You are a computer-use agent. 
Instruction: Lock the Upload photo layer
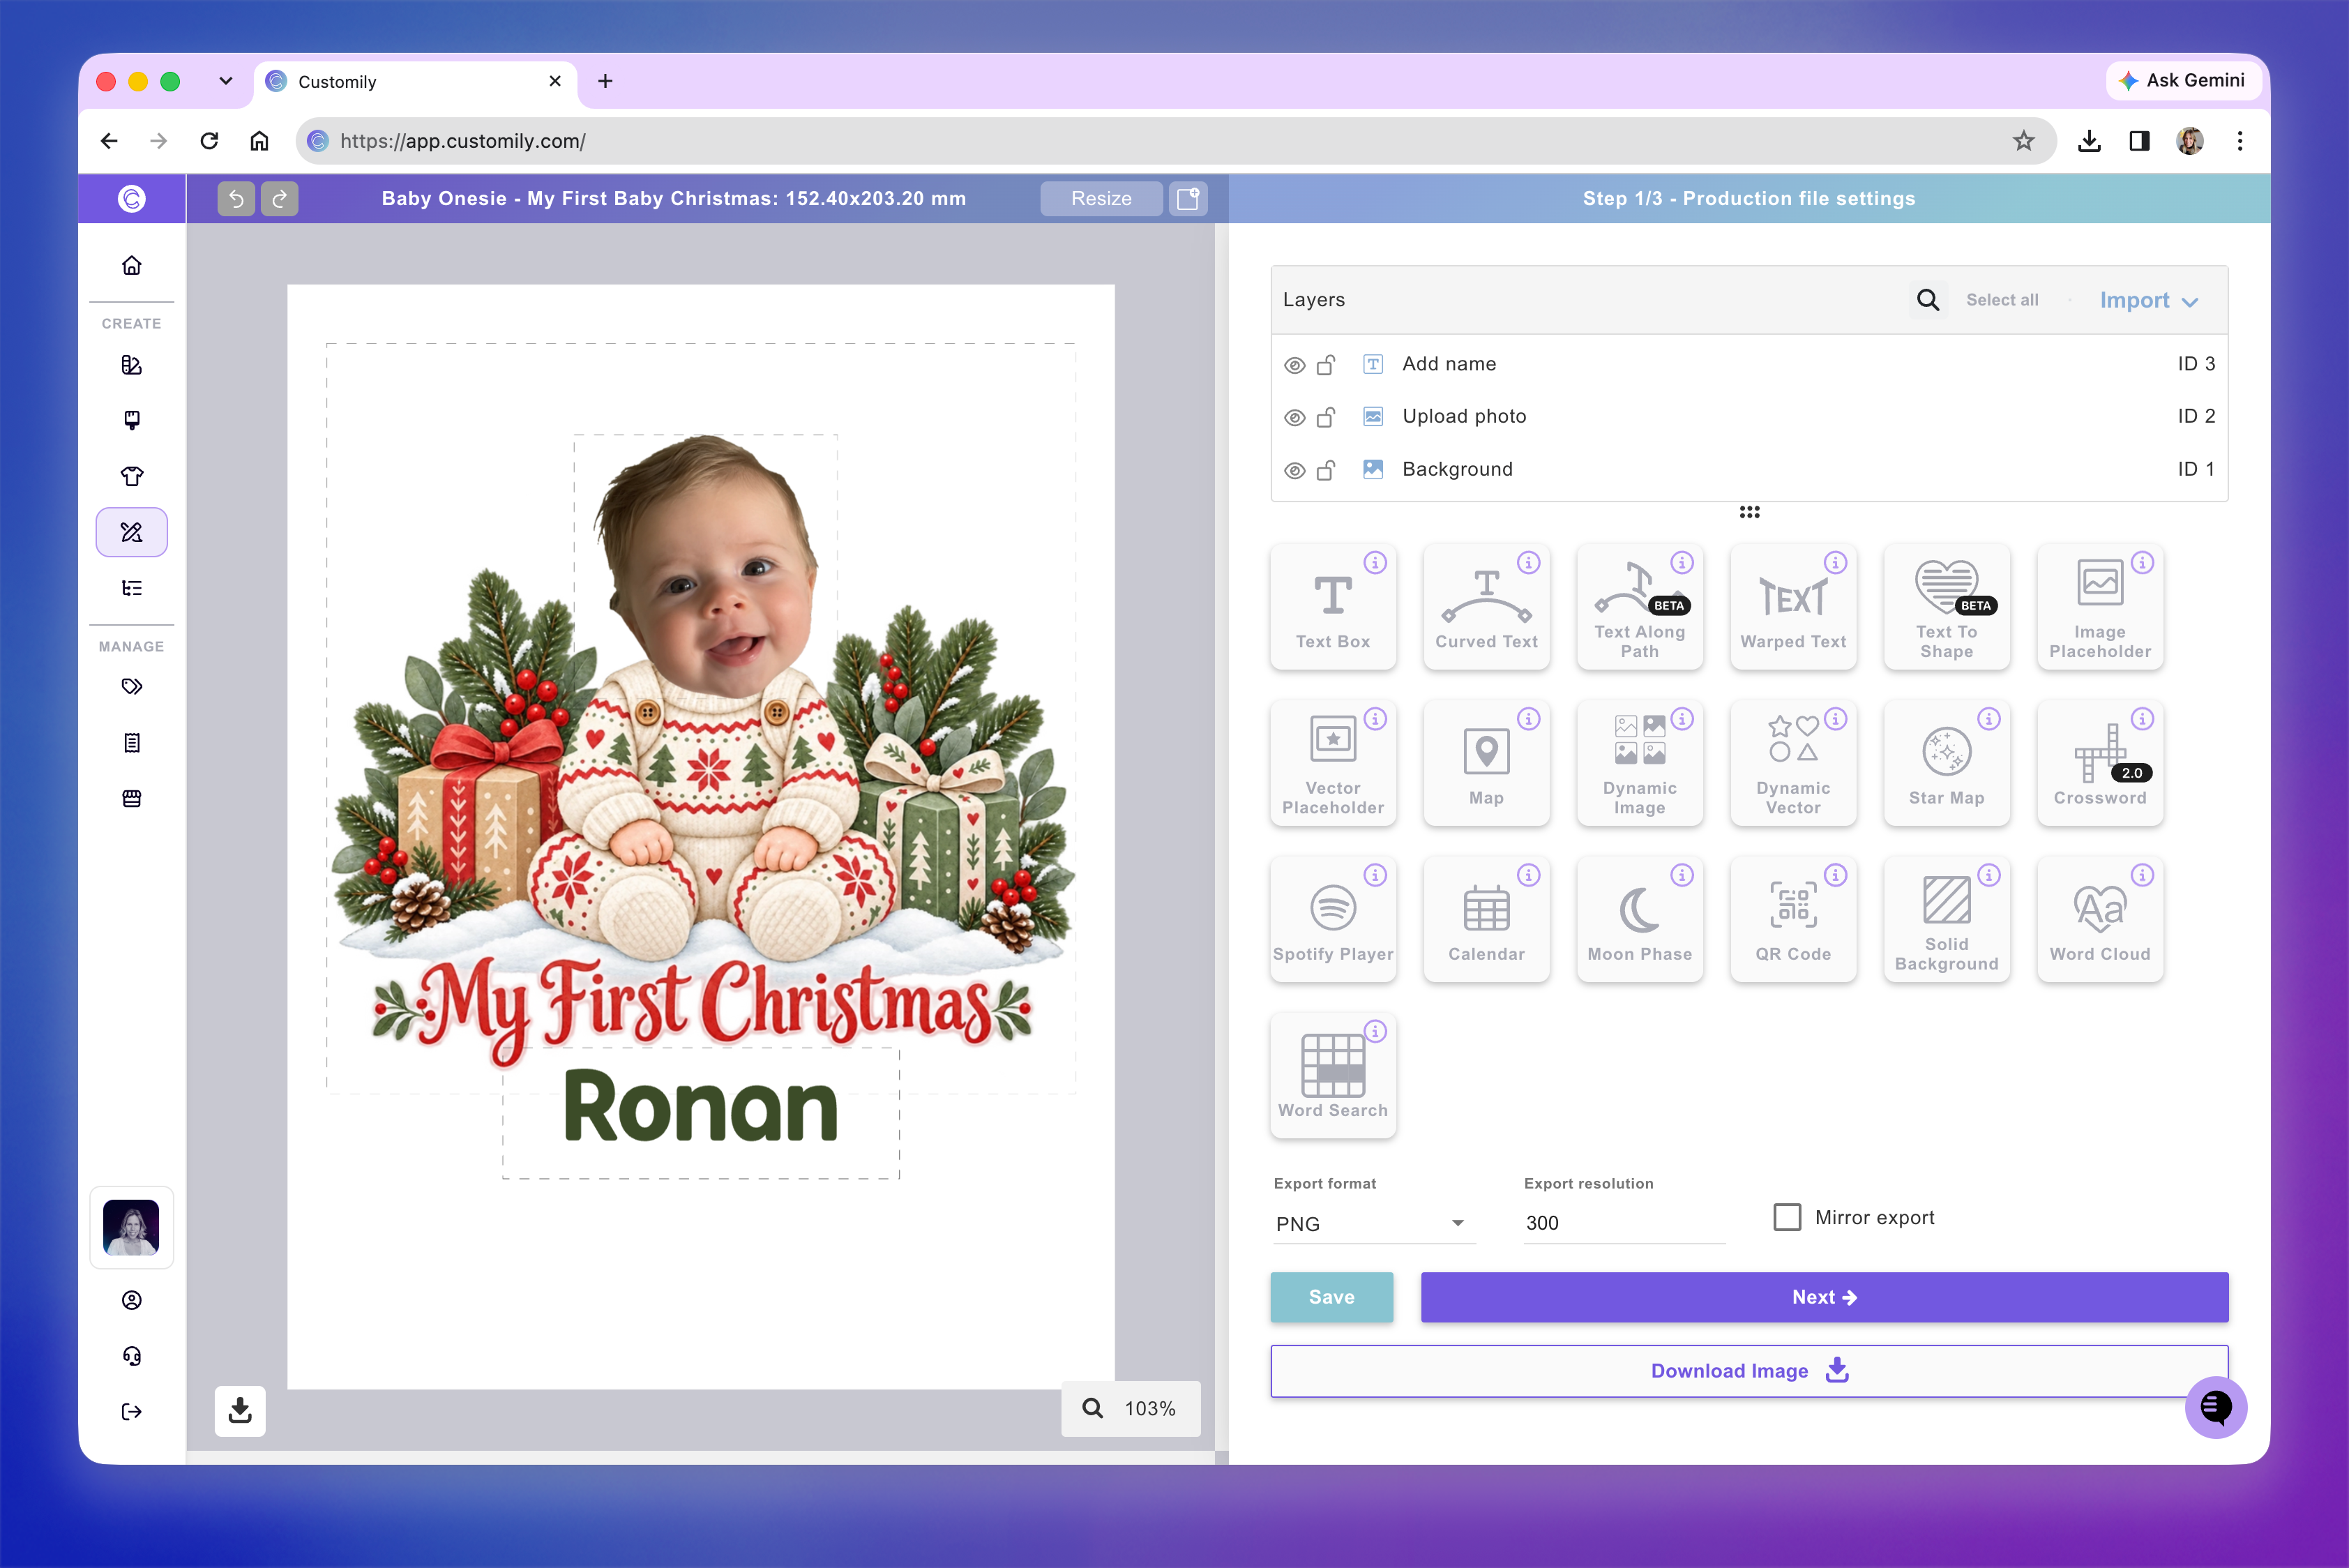point(1326,417)
